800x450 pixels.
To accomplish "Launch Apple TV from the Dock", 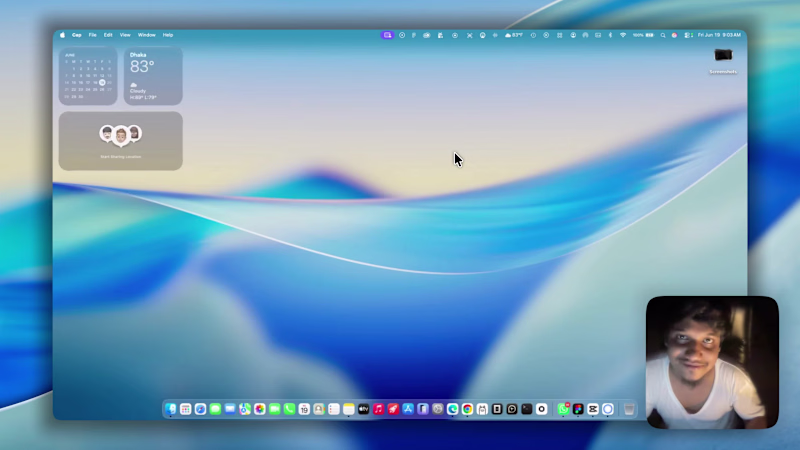I will (363, 409).
